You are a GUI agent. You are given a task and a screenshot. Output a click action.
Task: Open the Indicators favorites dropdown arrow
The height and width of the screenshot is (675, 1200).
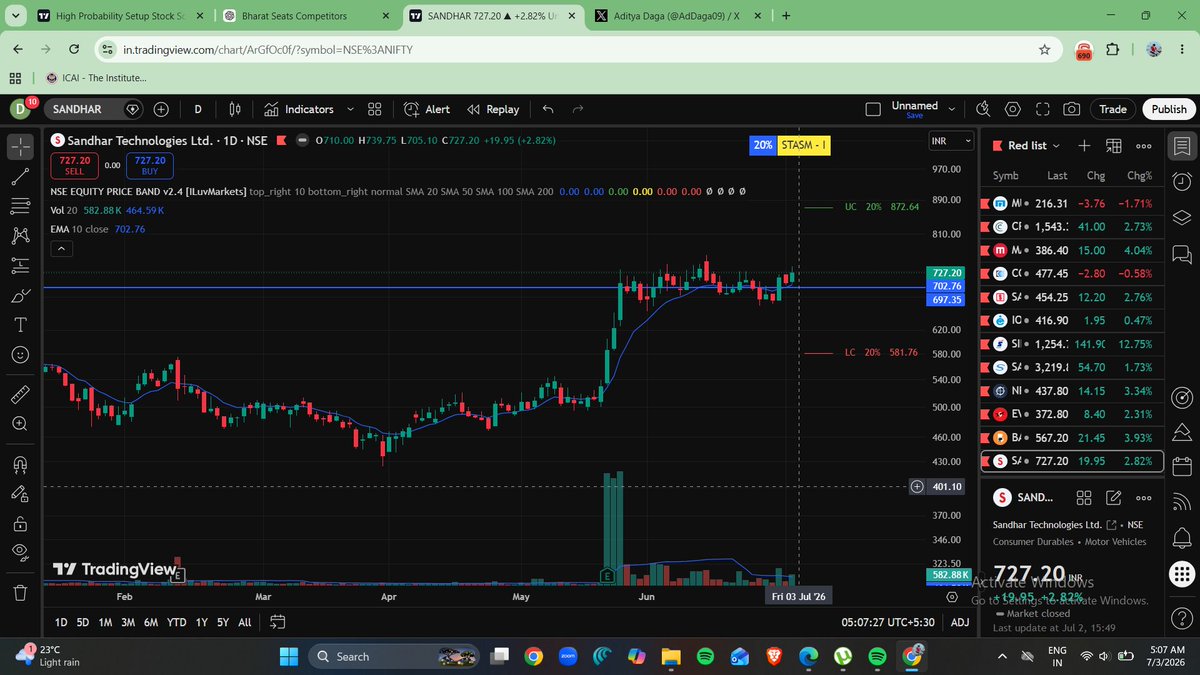[x=350, y=109]
